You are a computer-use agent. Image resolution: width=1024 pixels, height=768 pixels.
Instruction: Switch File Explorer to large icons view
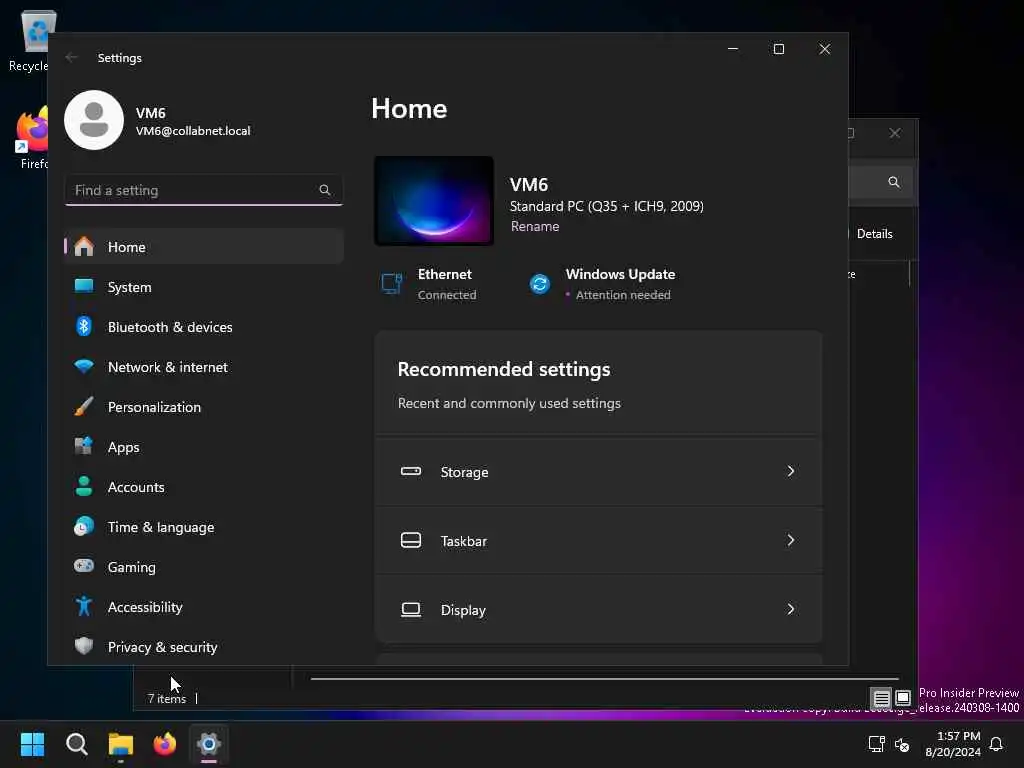(x=903, y=698)
